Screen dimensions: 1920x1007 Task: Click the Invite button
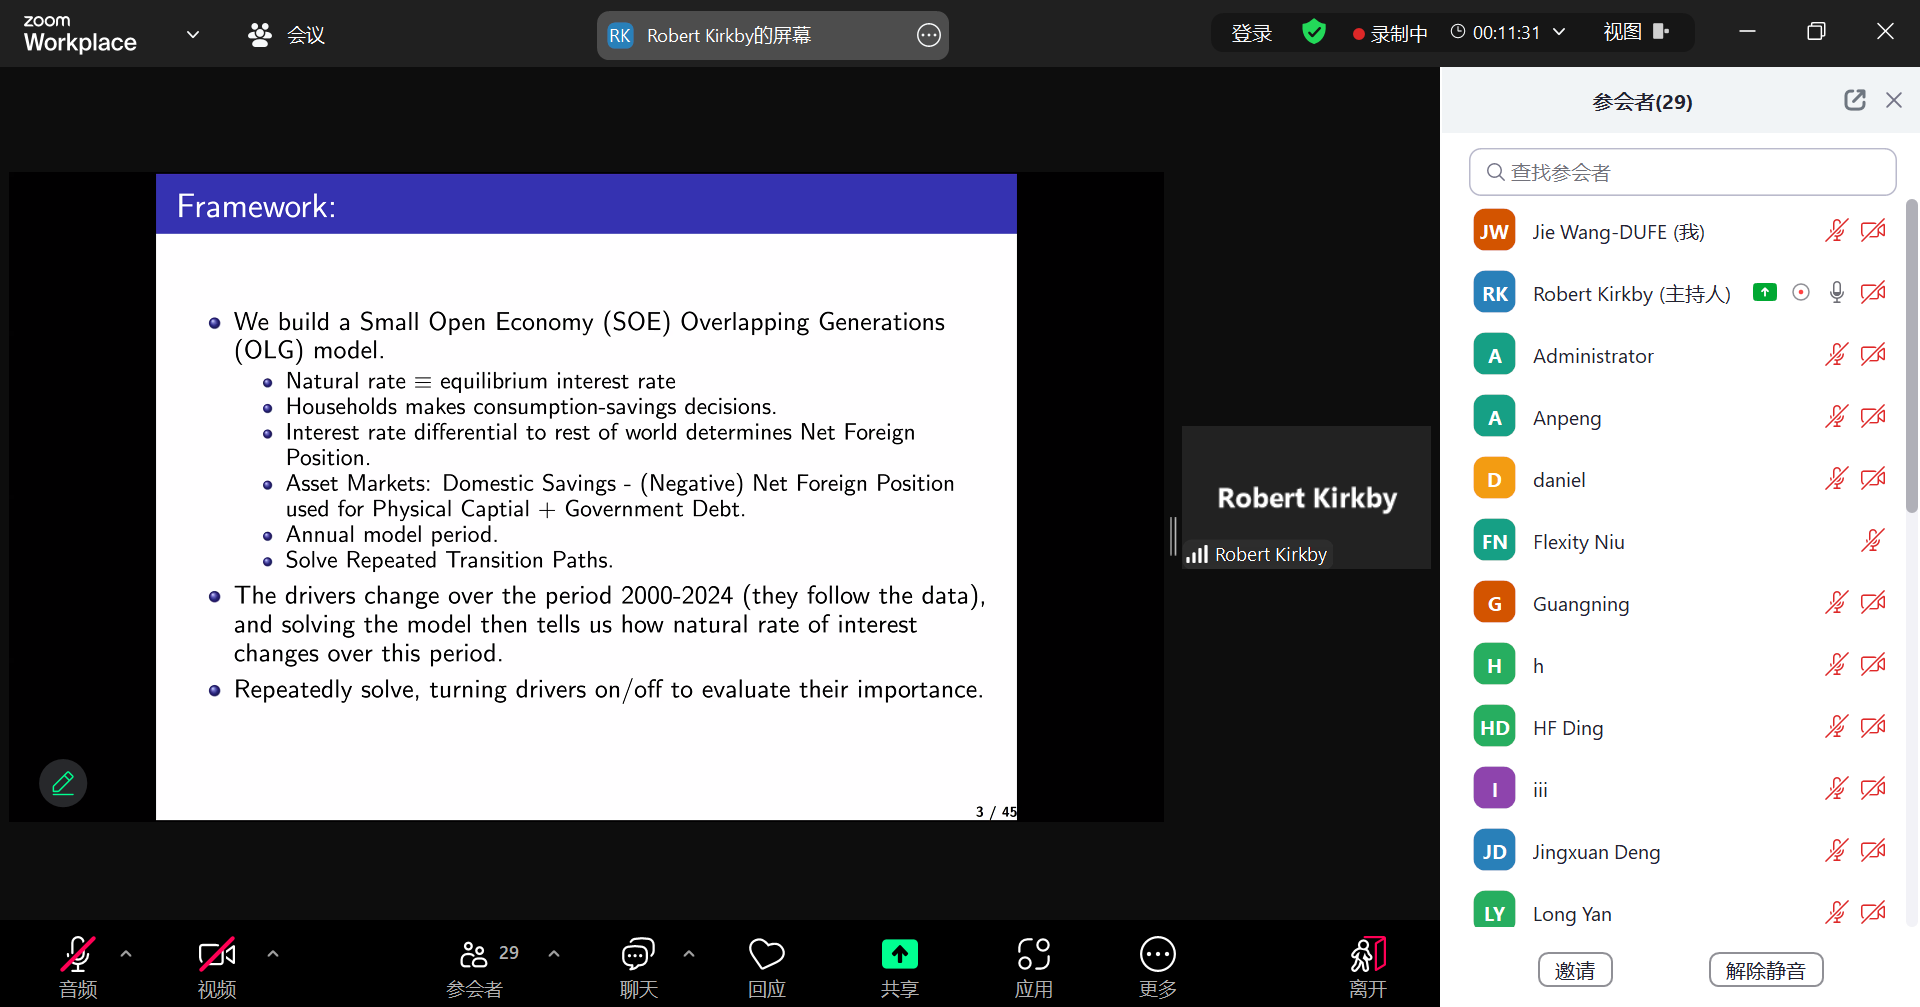click(1574, 970)
